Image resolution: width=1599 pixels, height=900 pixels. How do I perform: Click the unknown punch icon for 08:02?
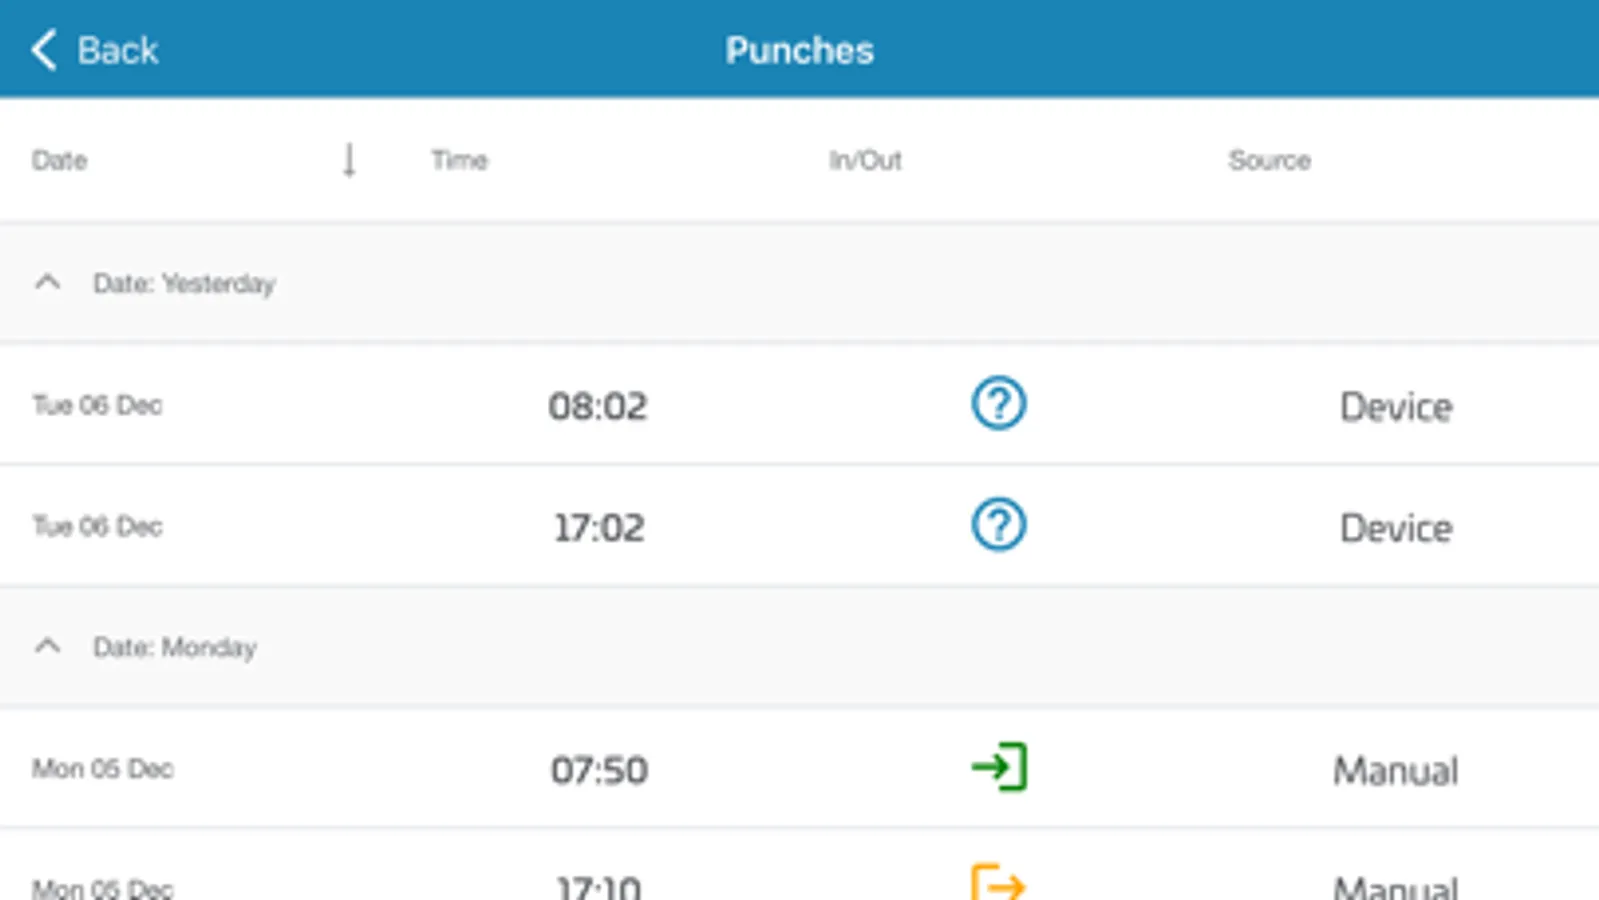point(998,404)
